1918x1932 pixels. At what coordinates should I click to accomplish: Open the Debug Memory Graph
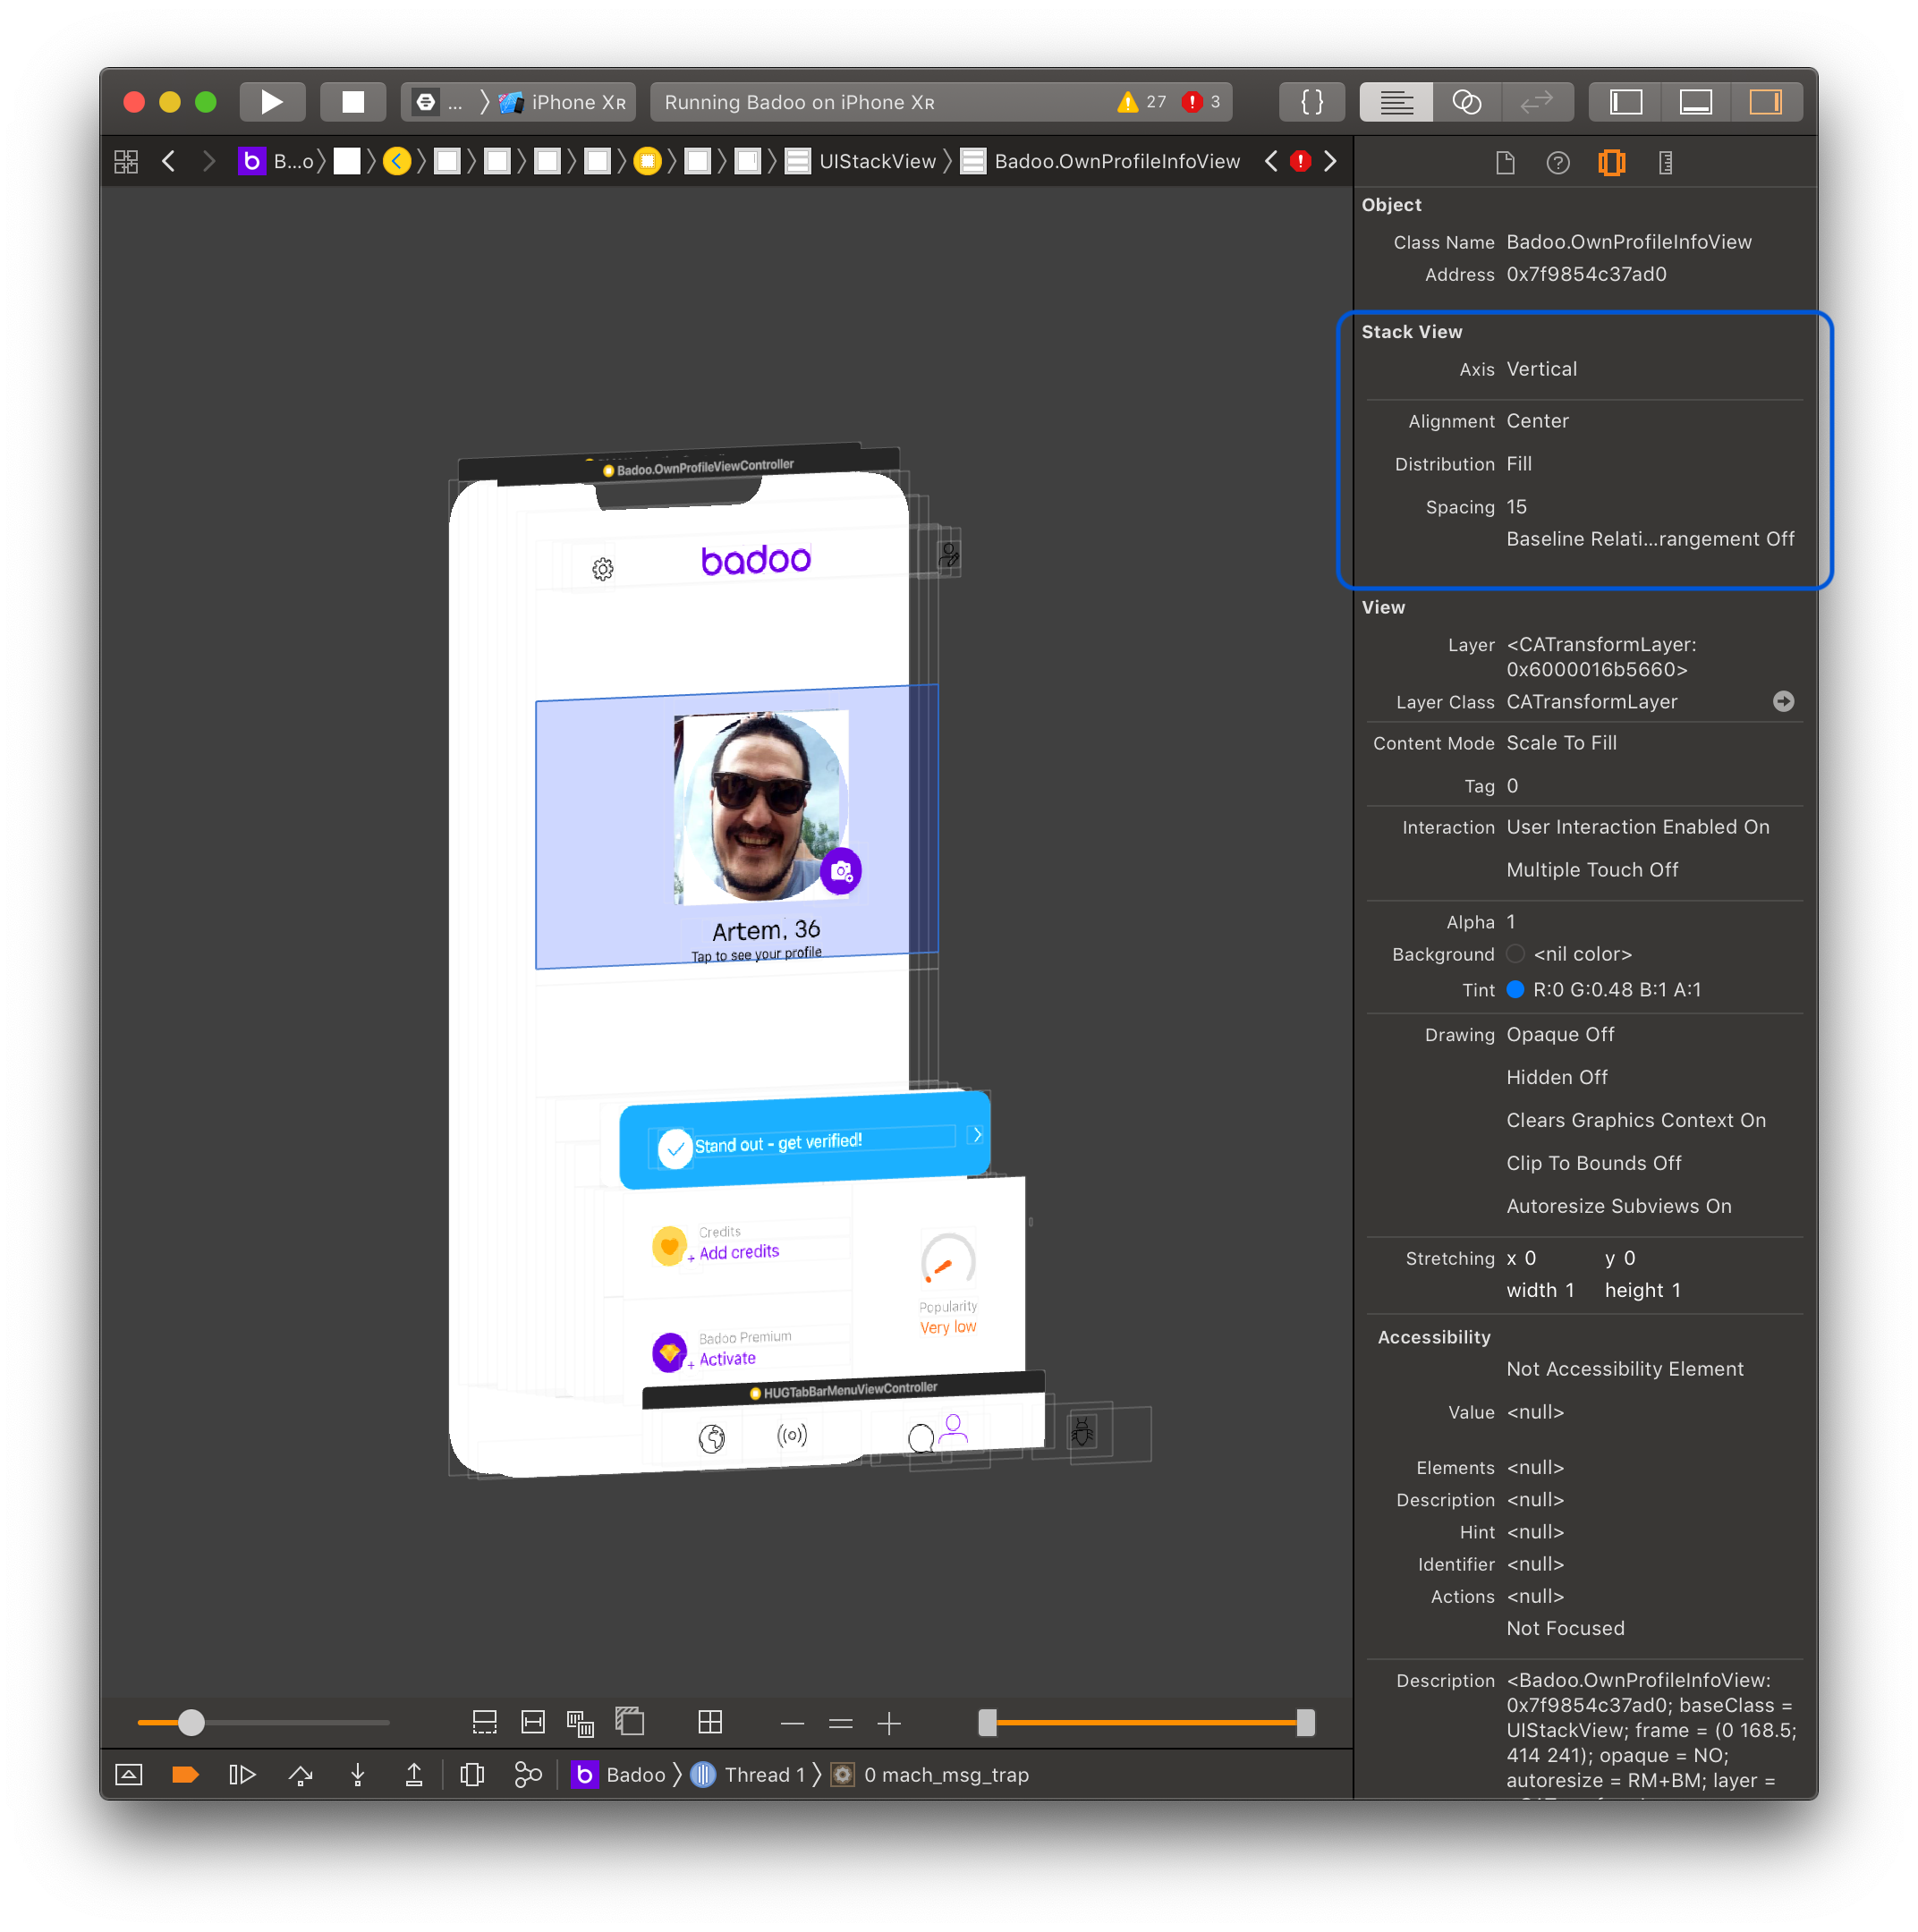coord(528,1775)
